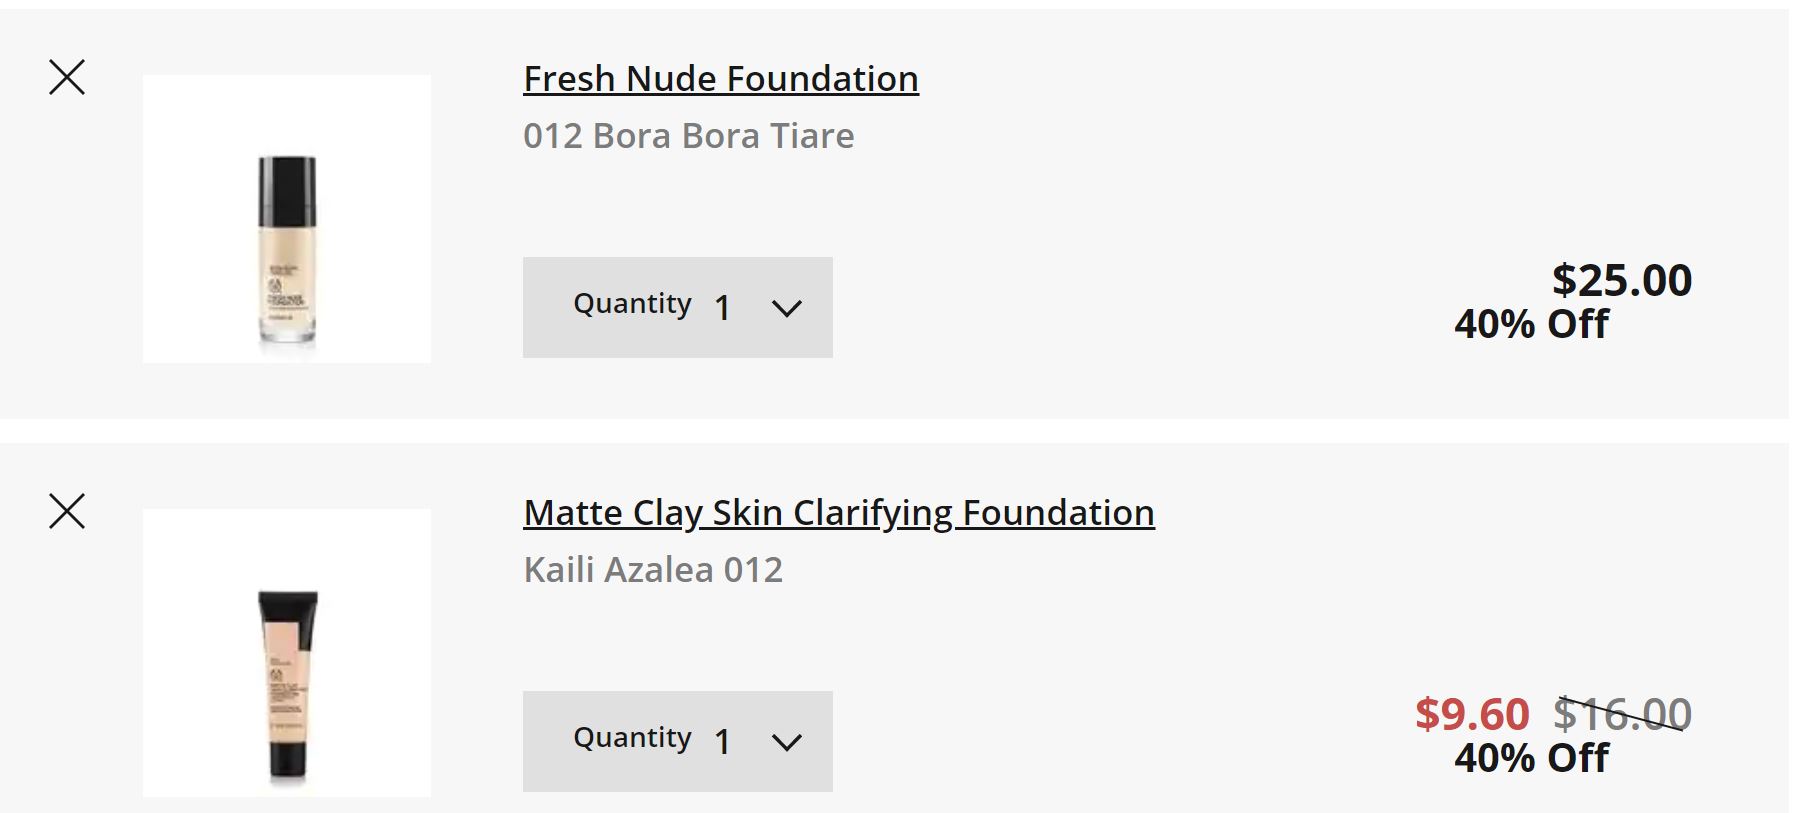Open the Fresh Nude Foundation product link
This screenshot has height=813, width=1801.
tap(720, 79)
